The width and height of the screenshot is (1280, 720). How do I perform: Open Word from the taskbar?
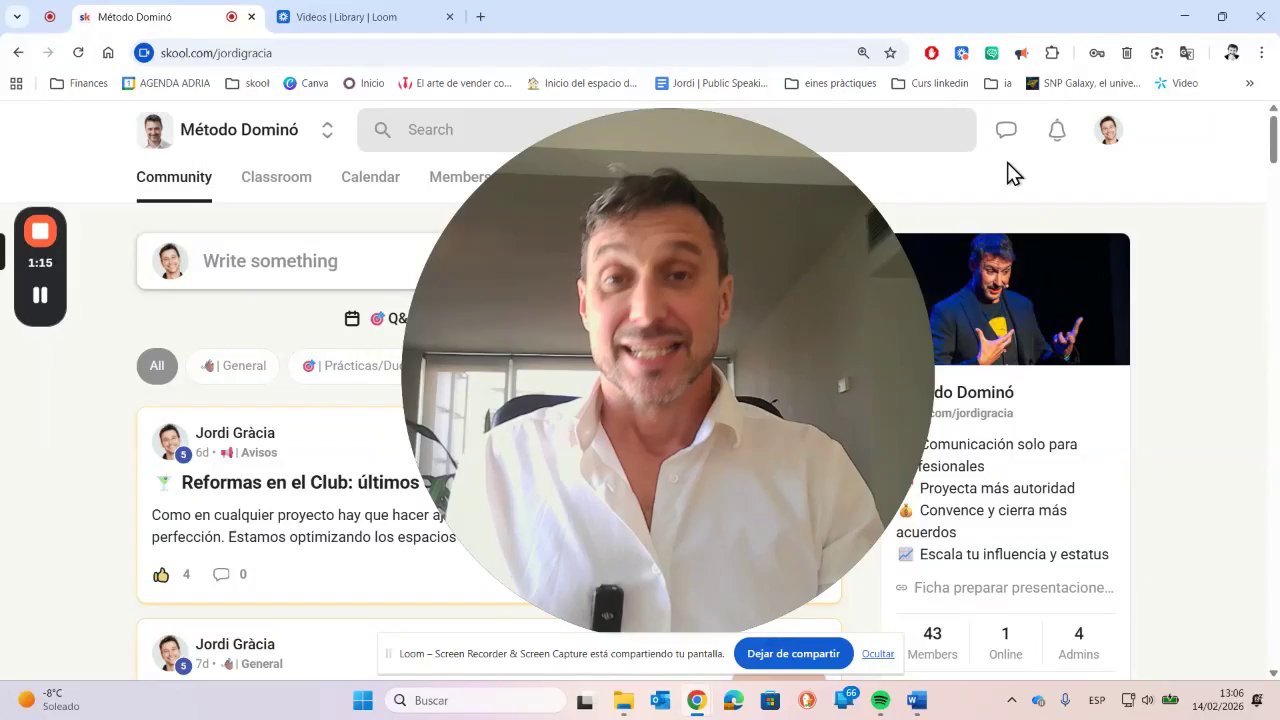917,701
